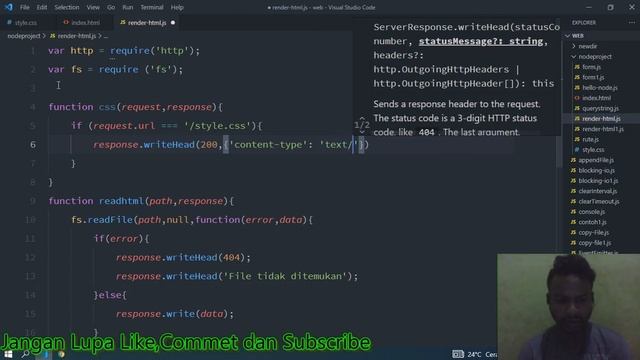Open the Windows Start menu
The width and height of the screenshot is (640, 360).
coord(8,354)
